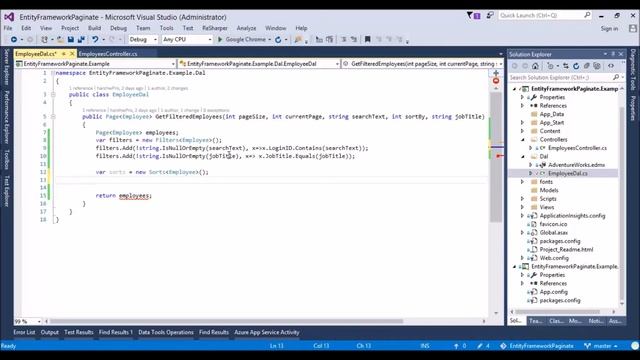Screen dimensions: 640x360
Task: Open the Build menu
Action: click(x=94, y=28)
